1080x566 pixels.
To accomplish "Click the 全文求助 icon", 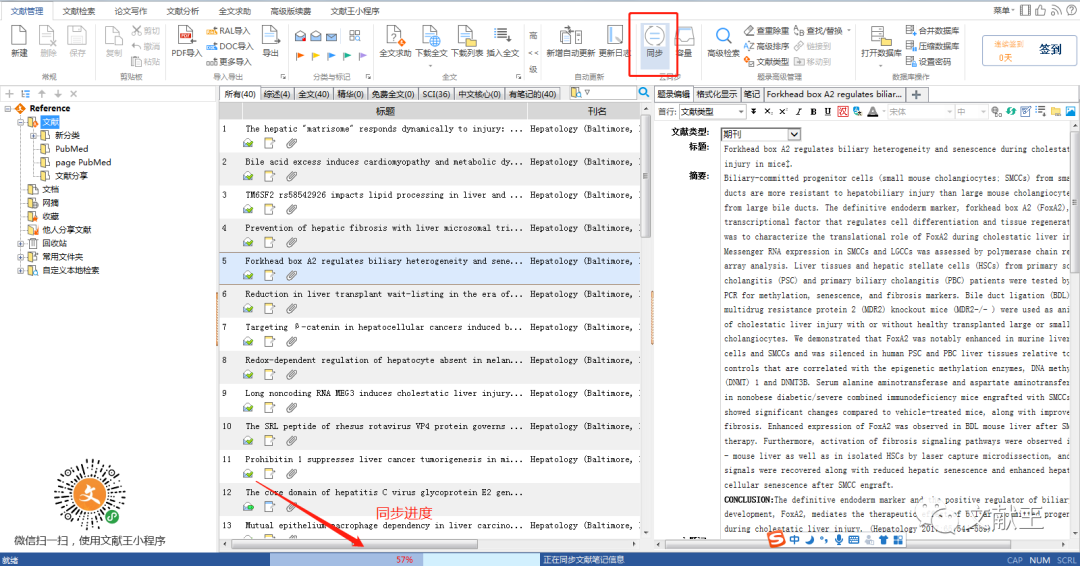I will pos(395,41).
